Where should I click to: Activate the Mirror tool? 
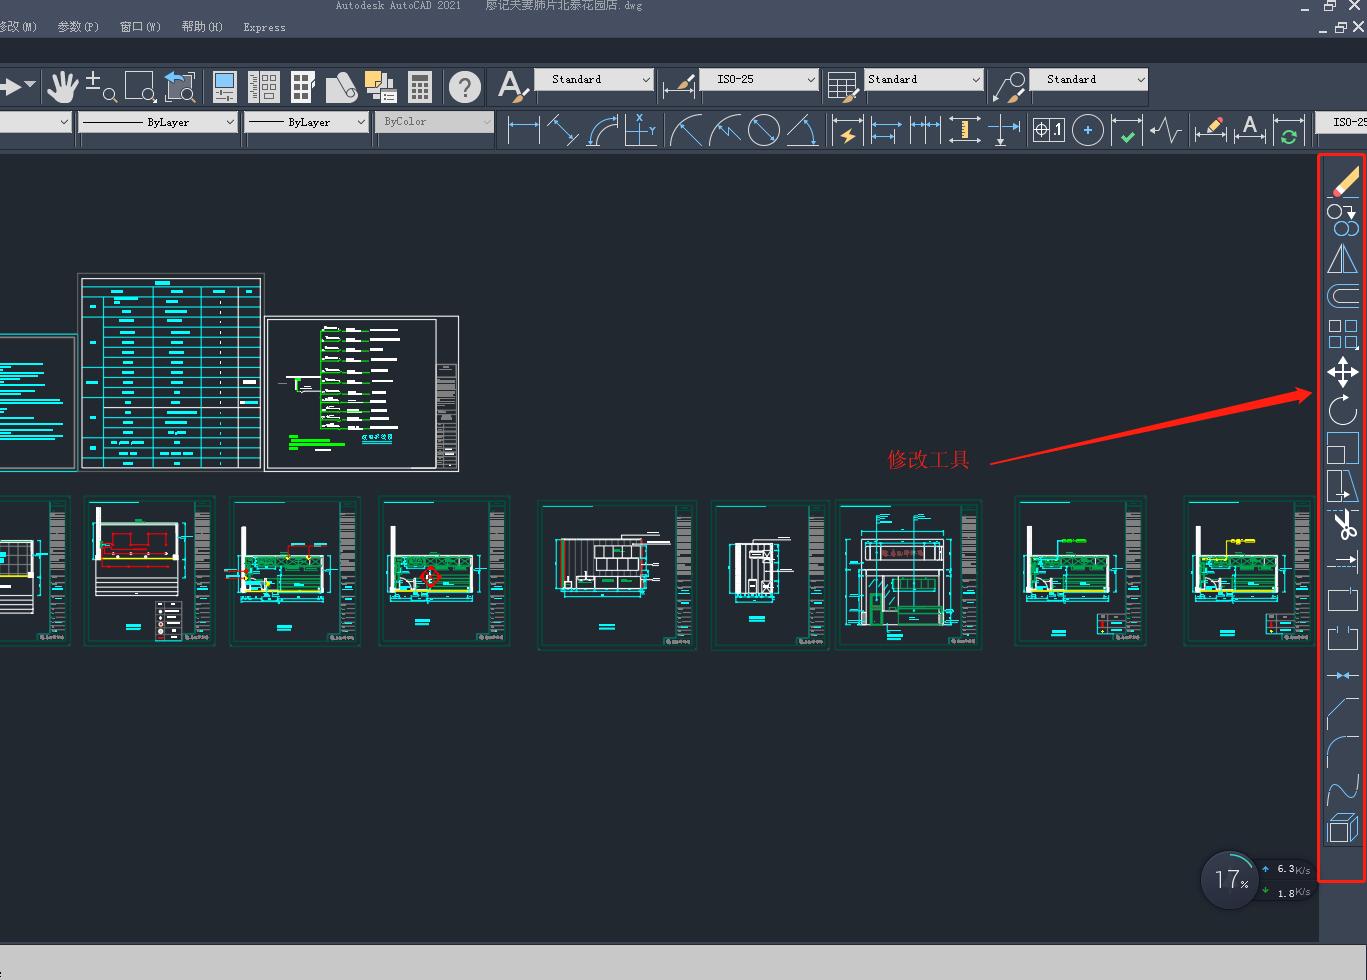[x=1342, y=259]
